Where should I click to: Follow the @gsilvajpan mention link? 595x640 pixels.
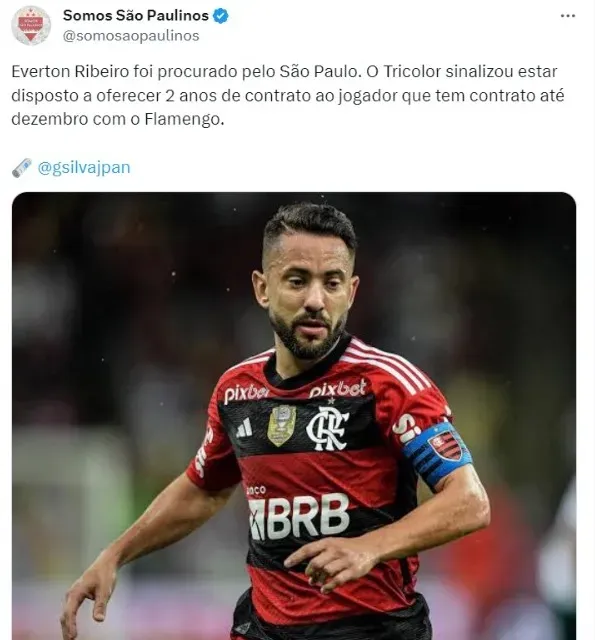pyautogui.click(x=84, y=168)
